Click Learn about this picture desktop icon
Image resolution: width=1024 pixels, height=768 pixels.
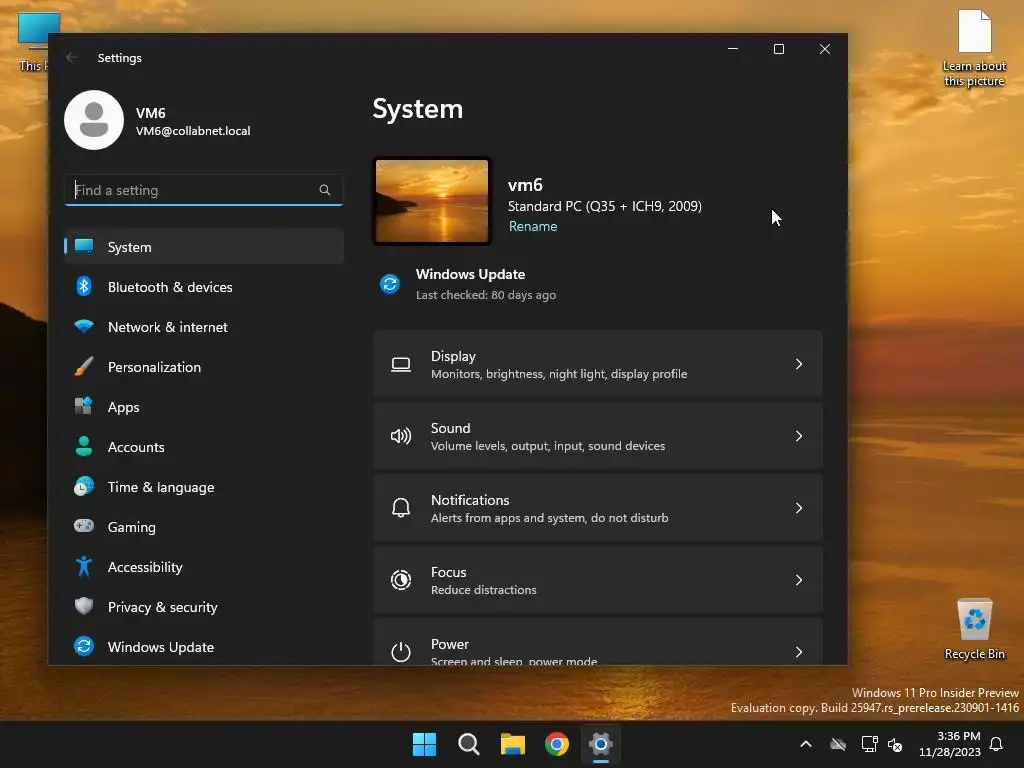pos(974,48)
